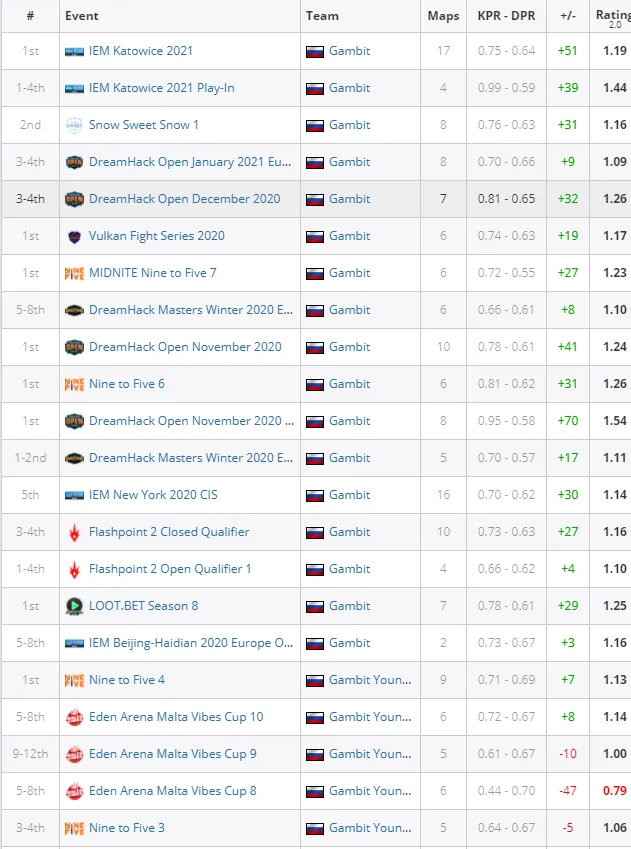Open the Snow Sweet Snow 1 event link
This screenshot has width=631, height=849.
144,125
